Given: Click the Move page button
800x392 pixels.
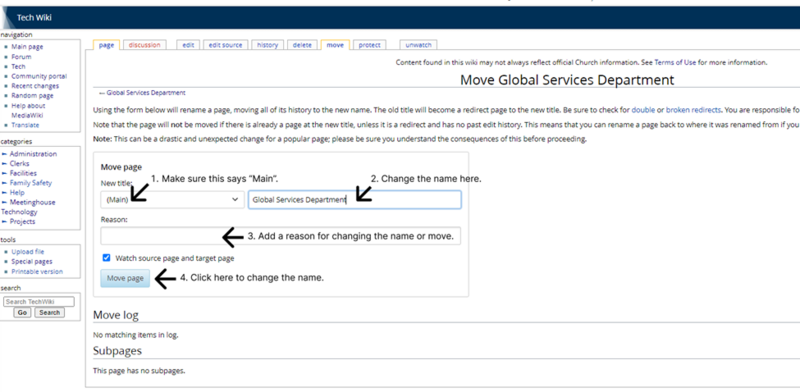Looking at the screenshot, I should click(125, 279).
